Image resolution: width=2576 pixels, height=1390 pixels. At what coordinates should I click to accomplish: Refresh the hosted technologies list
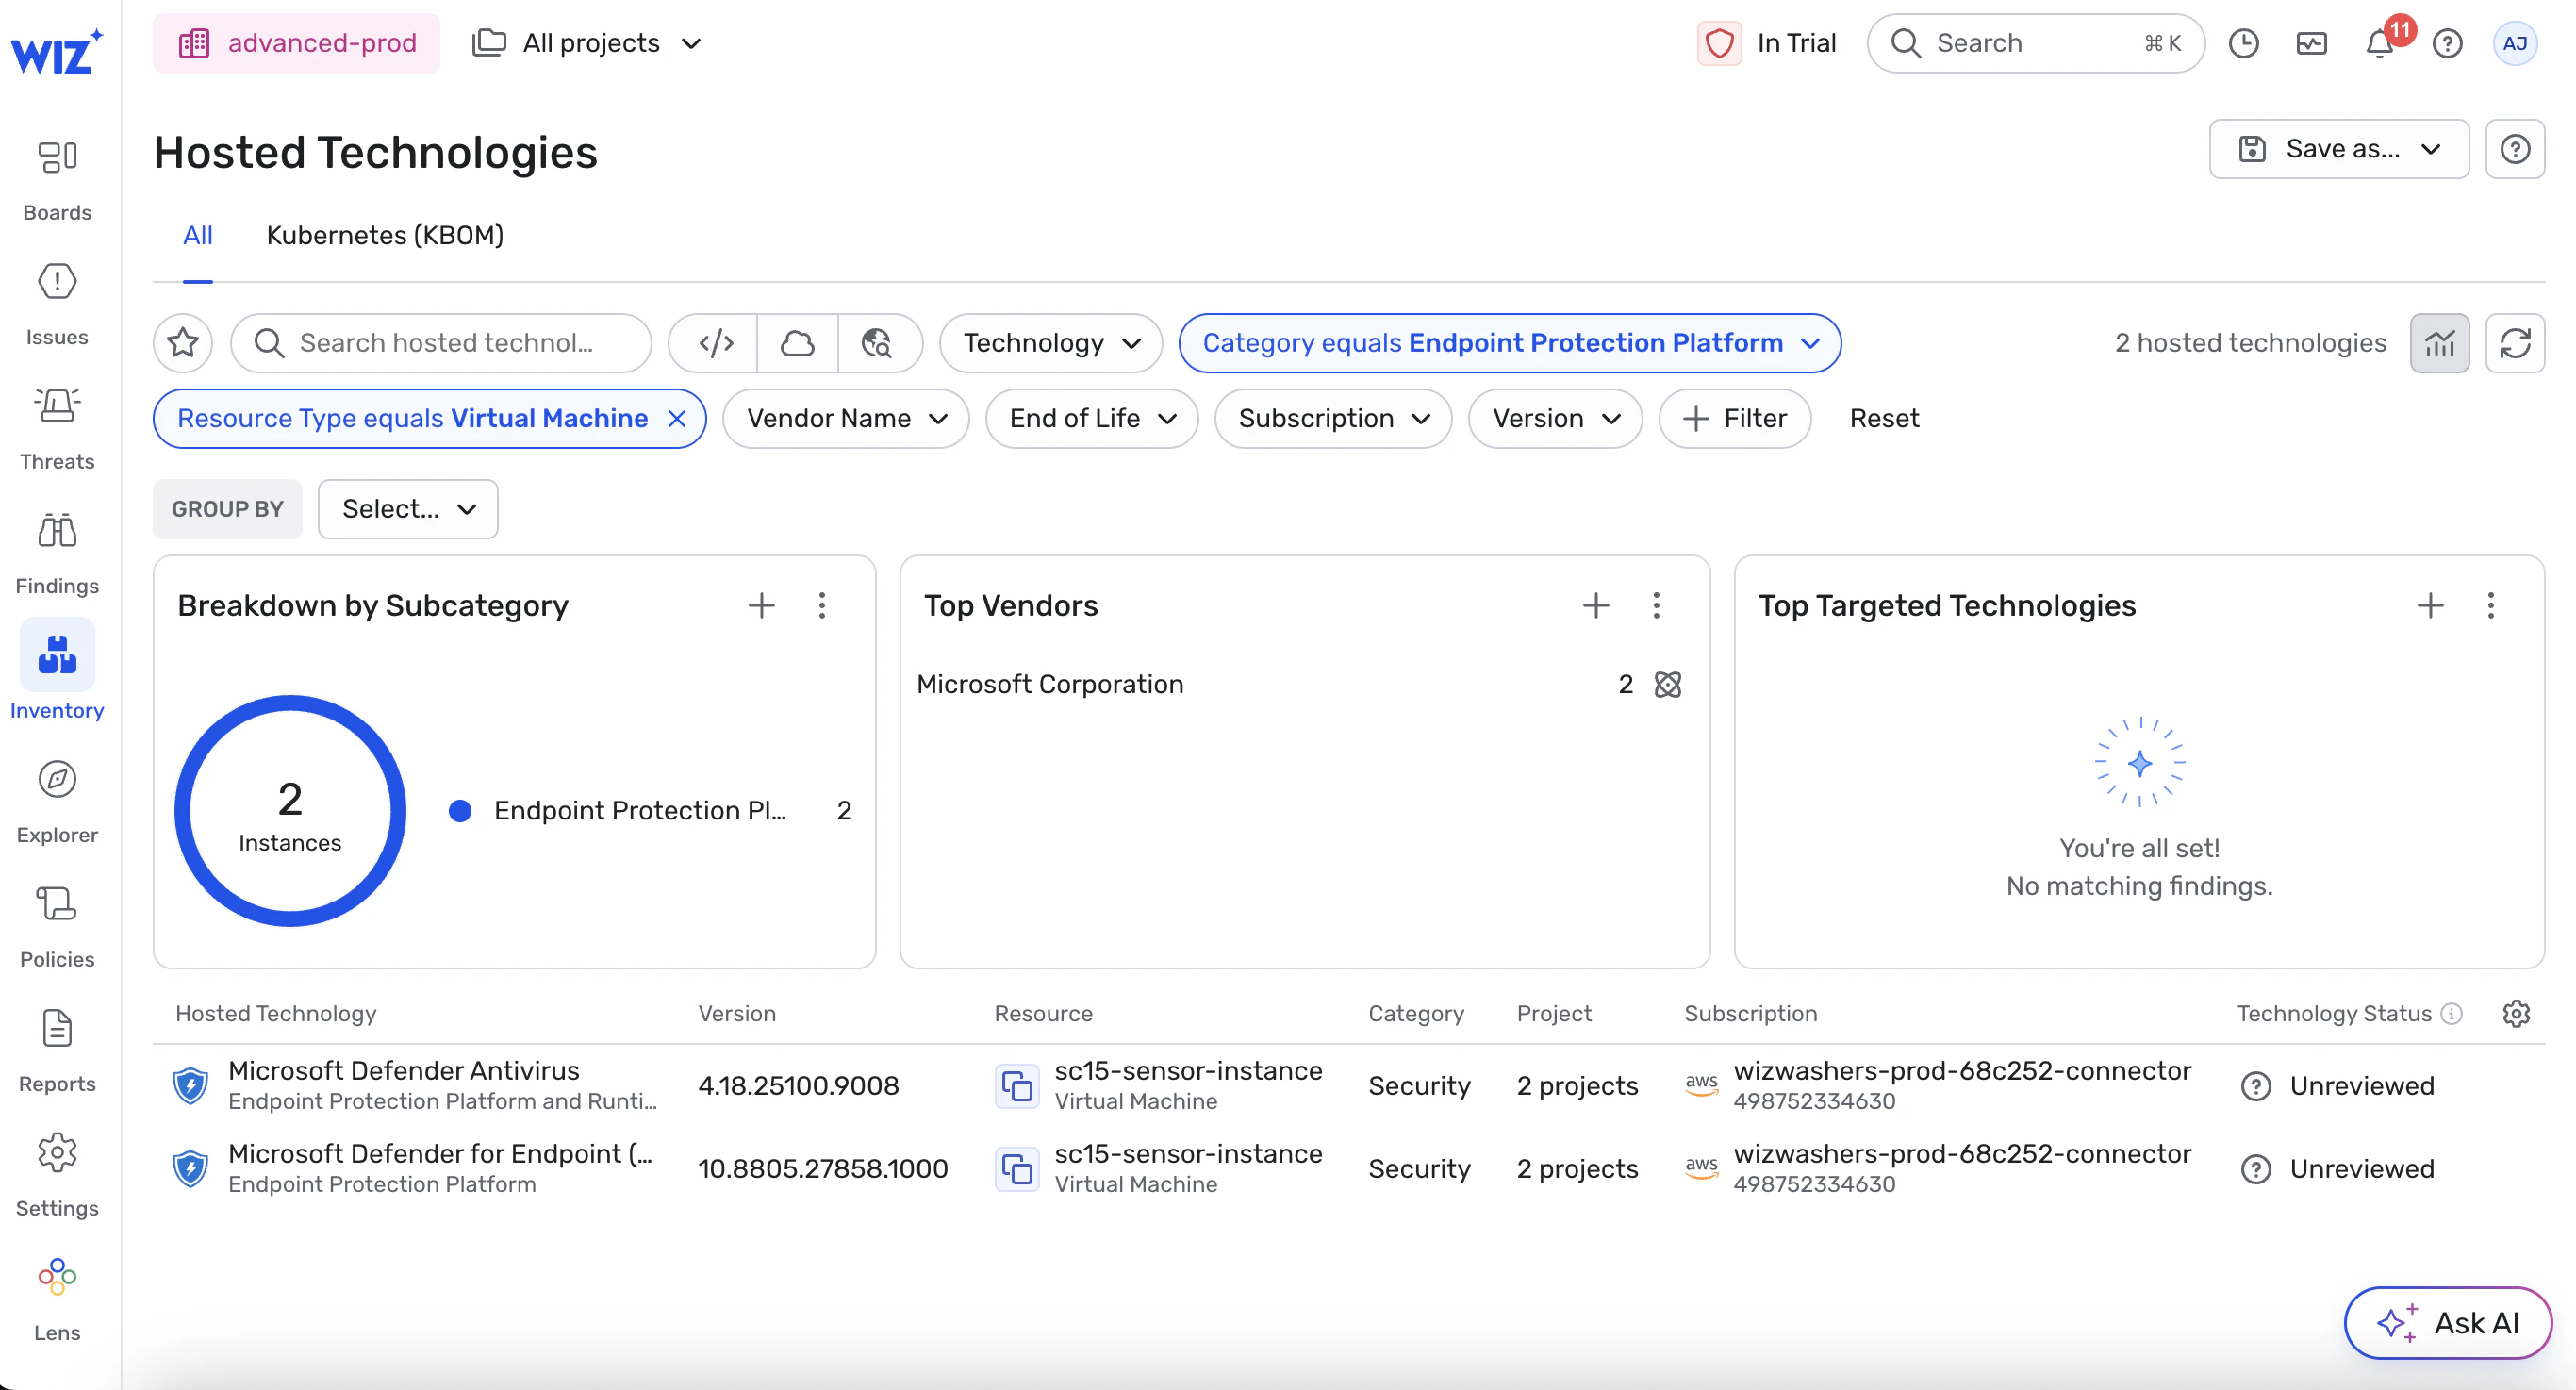2515,343
